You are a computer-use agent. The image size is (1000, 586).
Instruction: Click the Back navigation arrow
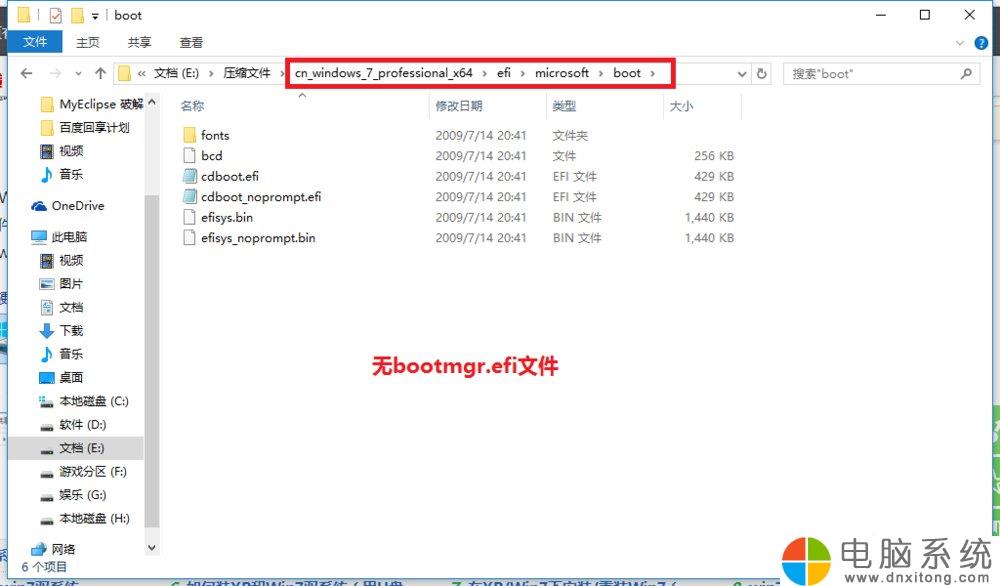pyautogui.click(x=26, y=73)
